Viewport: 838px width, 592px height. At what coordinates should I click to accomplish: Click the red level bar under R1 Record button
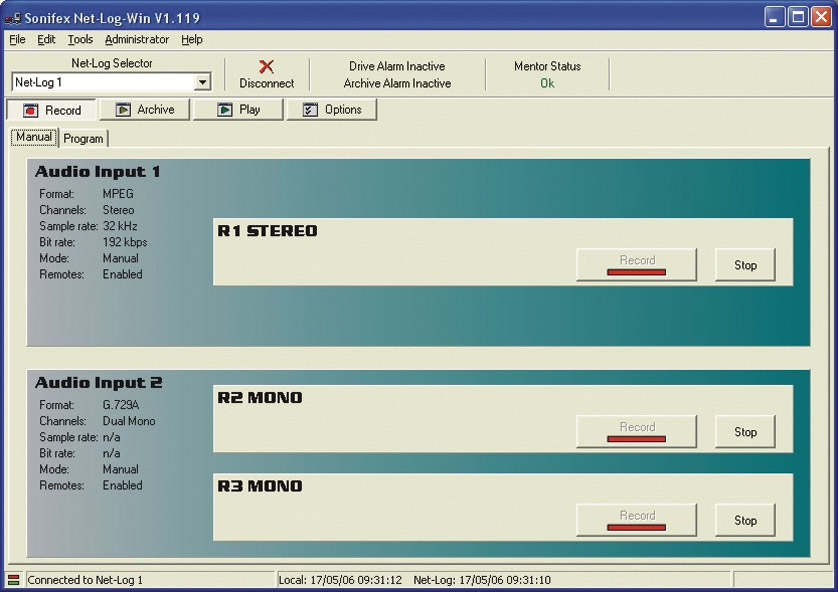(x=636, y=272)
